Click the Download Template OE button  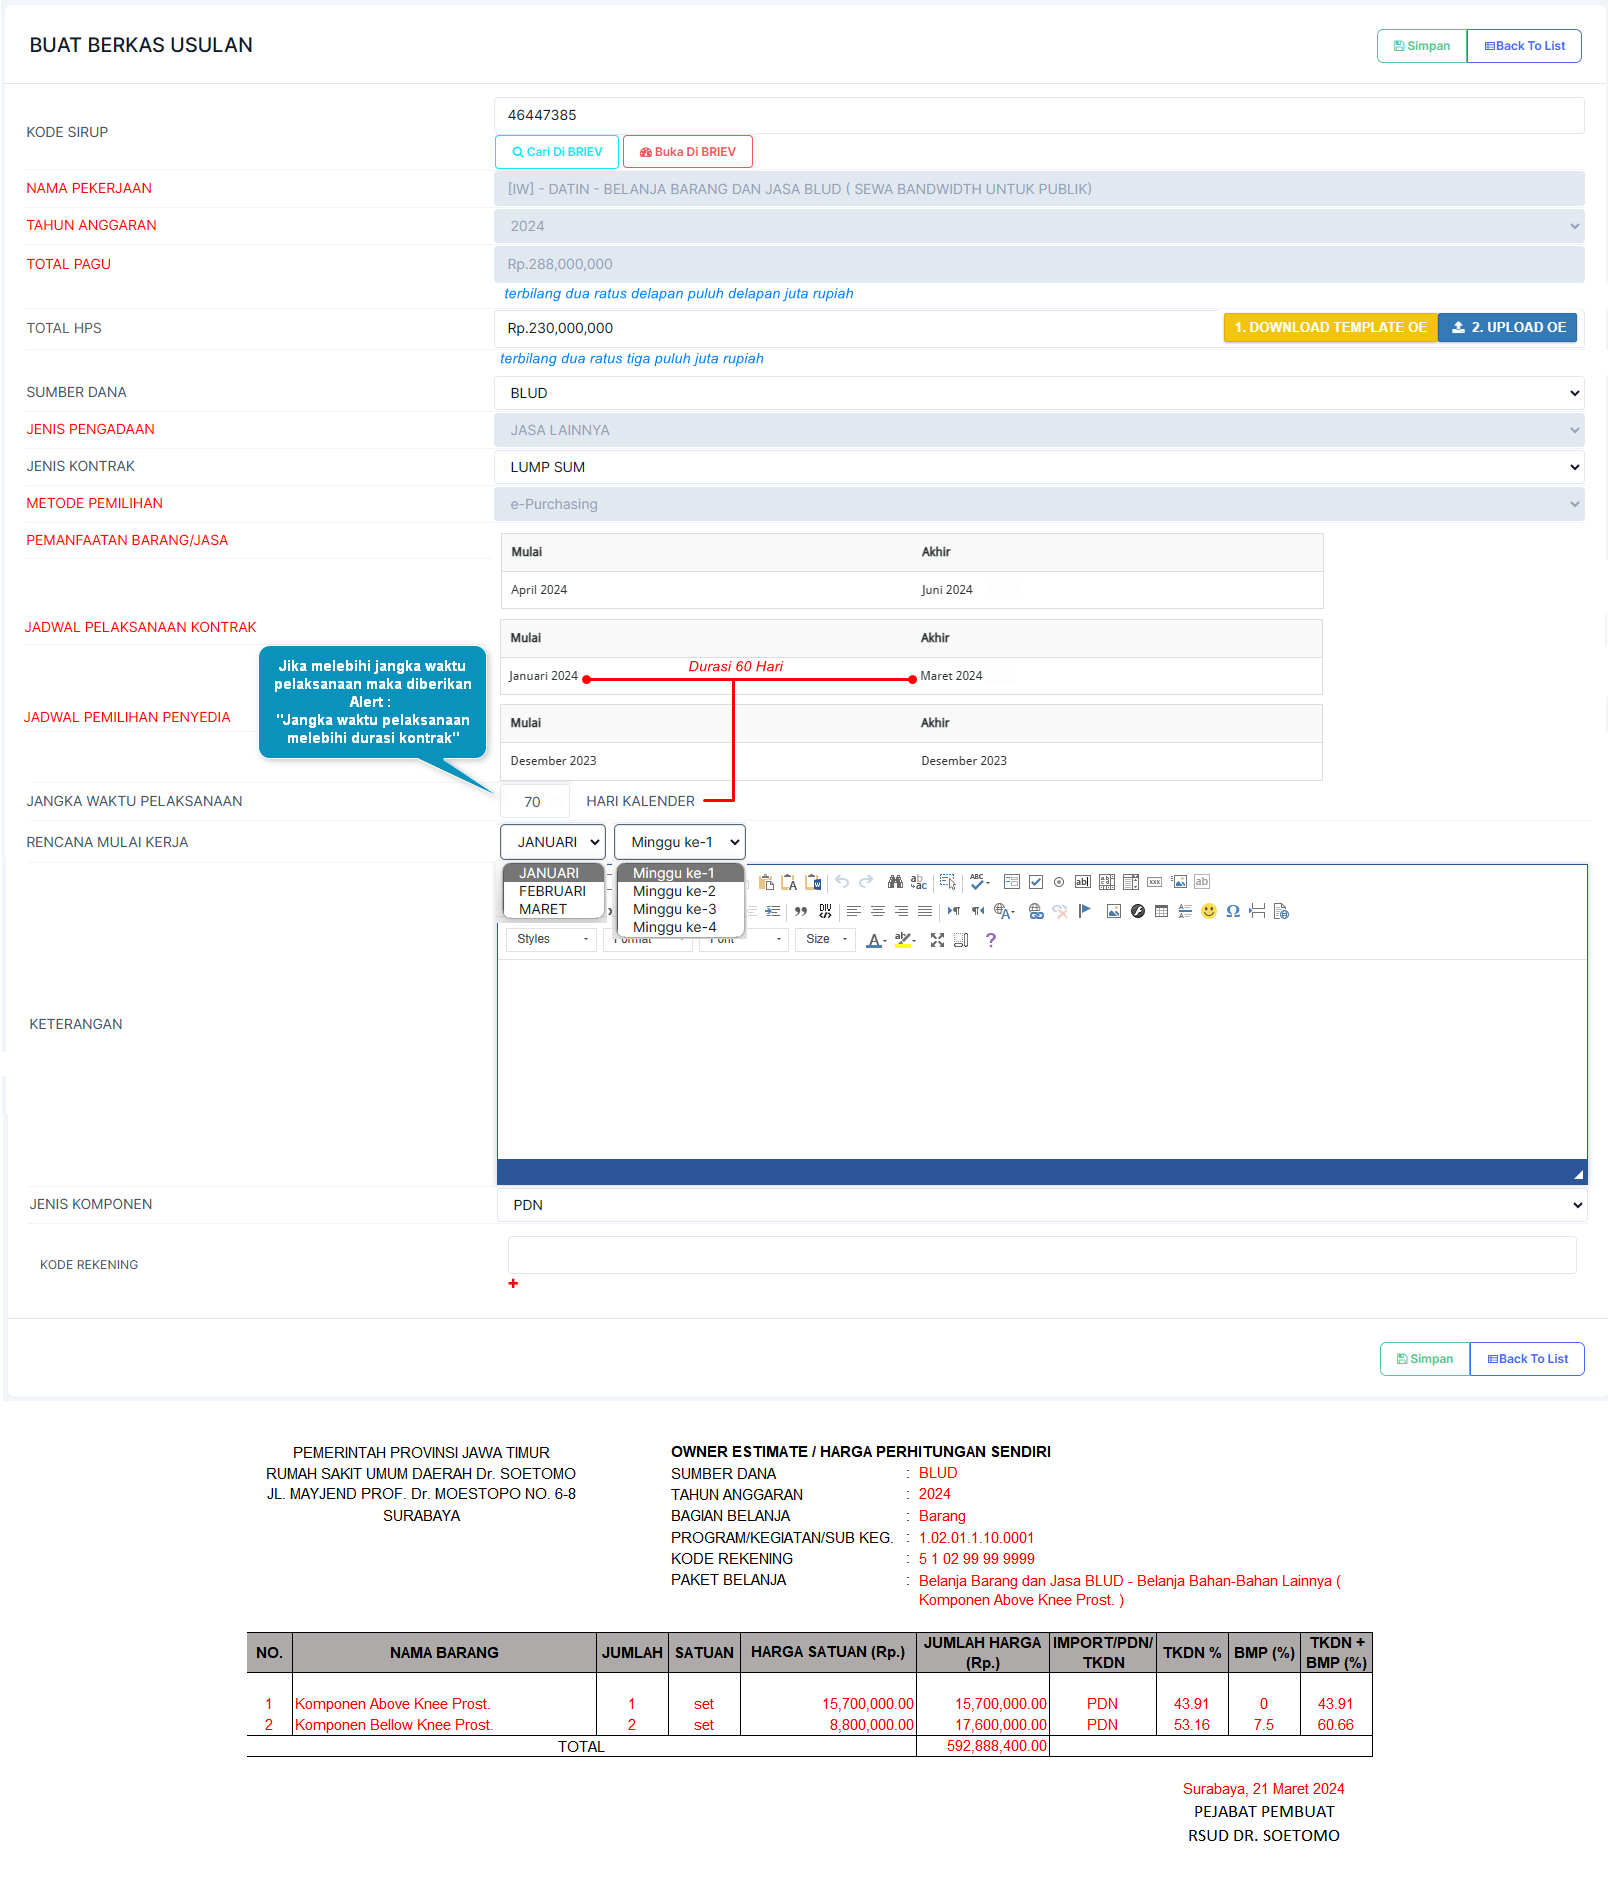(x=1331, y=327)
